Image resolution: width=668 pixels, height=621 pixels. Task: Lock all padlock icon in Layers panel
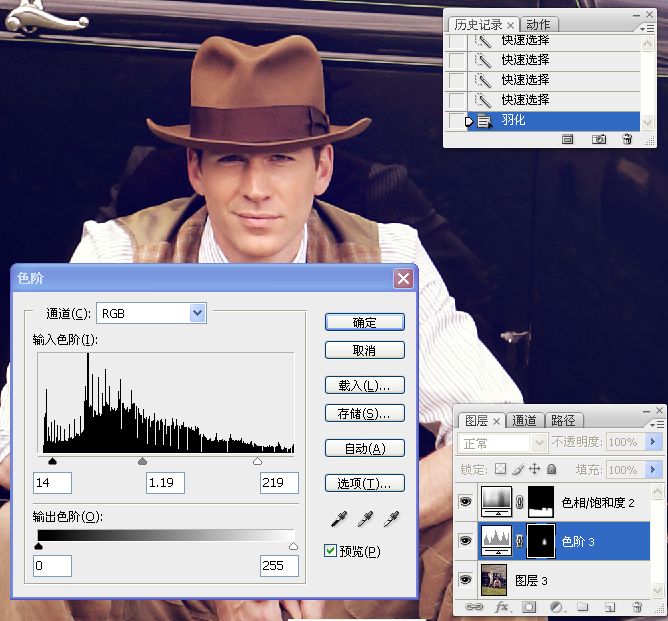point(551,469)
